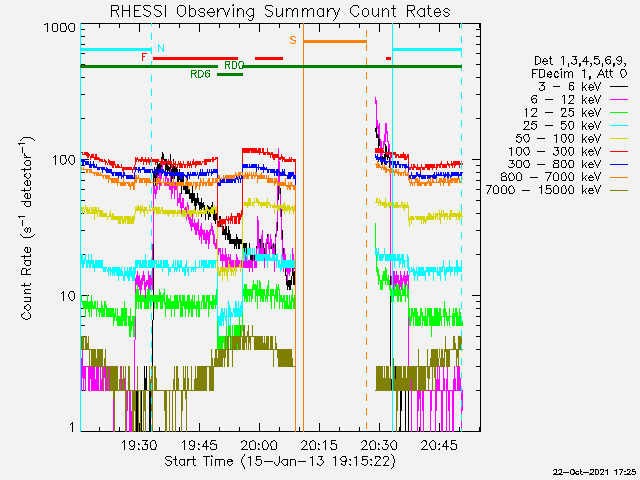
Task: Click the red line swatch for 100 - 300 keV
Action: tap(619, 151)
